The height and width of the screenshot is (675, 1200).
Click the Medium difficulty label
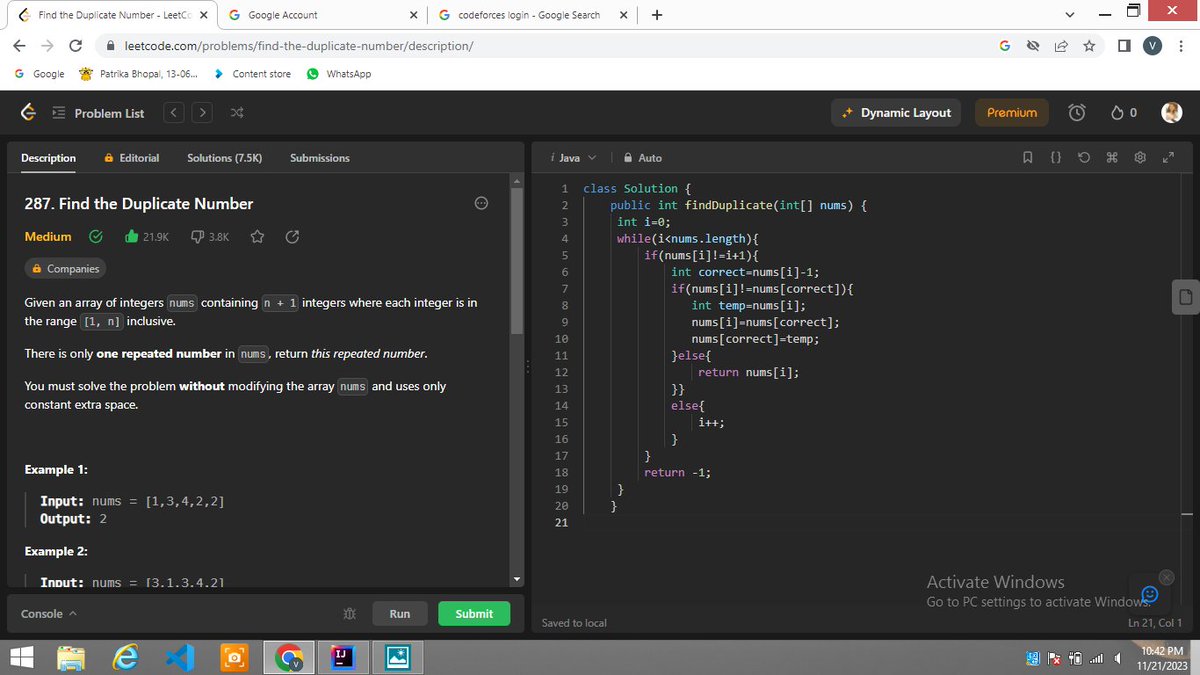(x=48, y=237)
